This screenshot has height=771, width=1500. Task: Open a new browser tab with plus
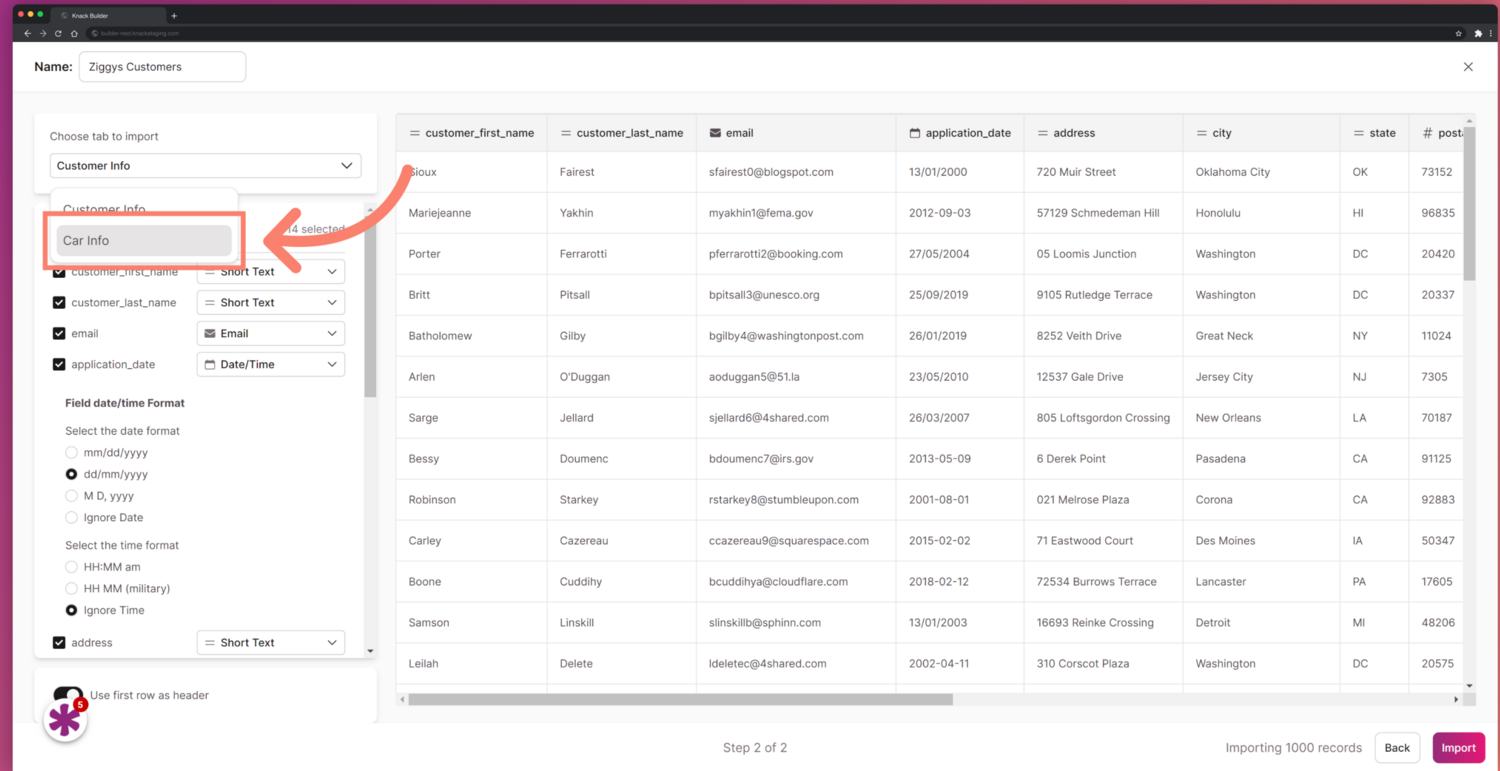[174, 16]
